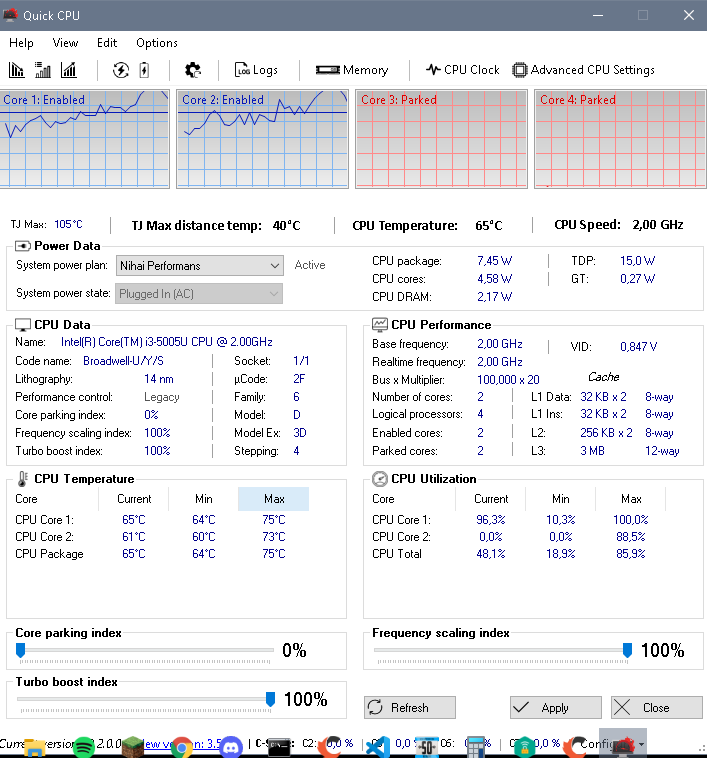Click the Max column header in CPU Utilization
The width and height of the screenshot is (707, 758).
click(631, 499)
